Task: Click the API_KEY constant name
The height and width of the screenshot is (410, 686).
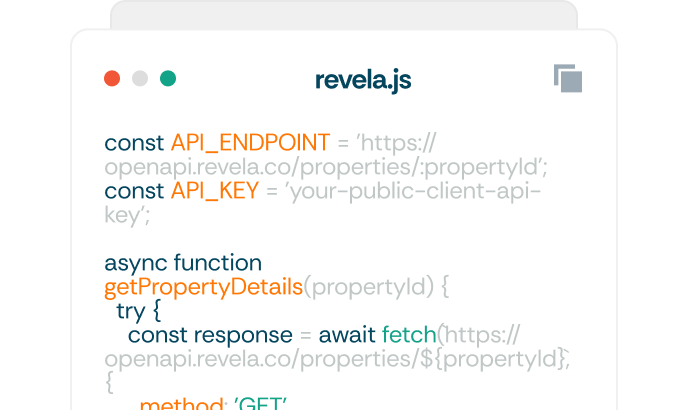Action: (215, 191)
